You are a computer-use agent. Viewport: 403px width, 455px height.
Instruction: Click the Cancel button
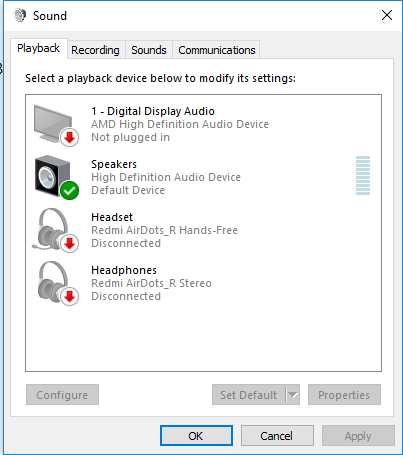pyautogui.click(x=277, y=436)
